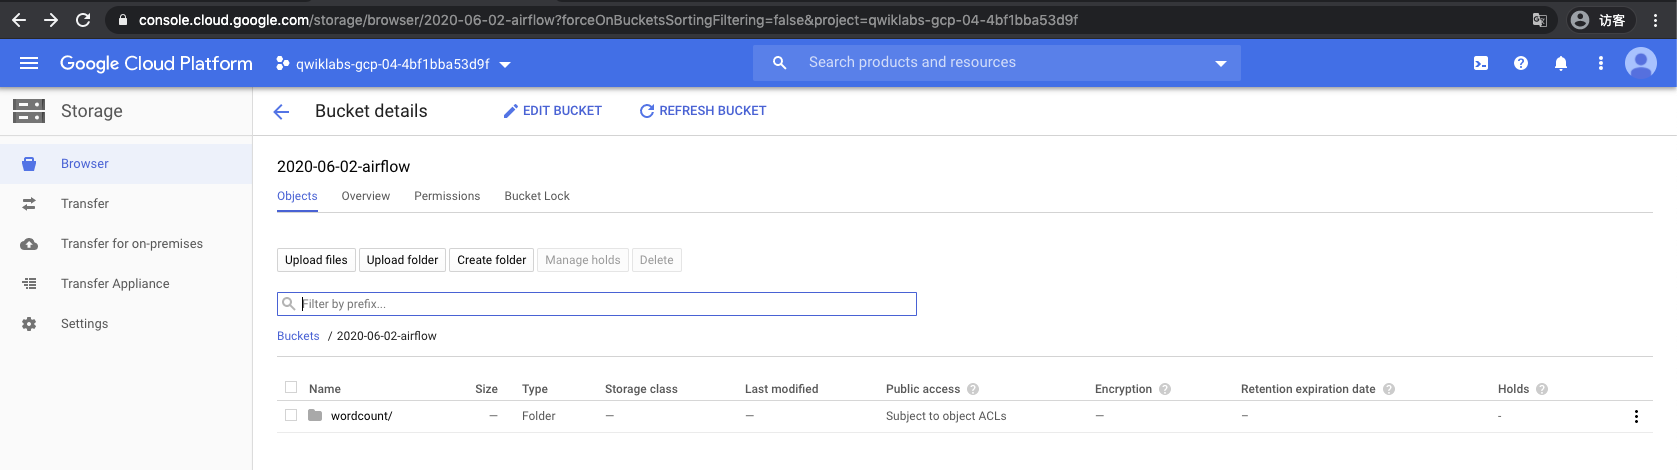Screen dimensions: 1677x470
Task: Switch to the Permissions tab
Action: (447, 196)
